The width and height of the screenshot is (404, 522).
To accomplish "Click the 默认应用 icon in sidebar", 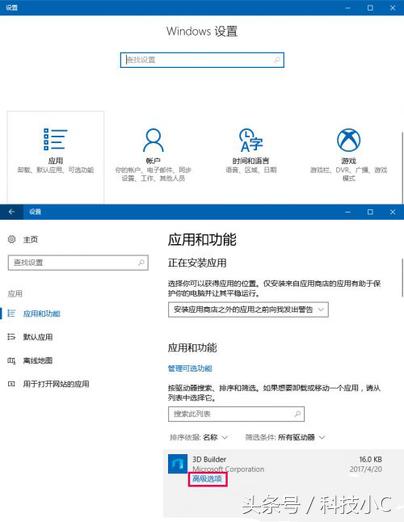I will [12, 337].
